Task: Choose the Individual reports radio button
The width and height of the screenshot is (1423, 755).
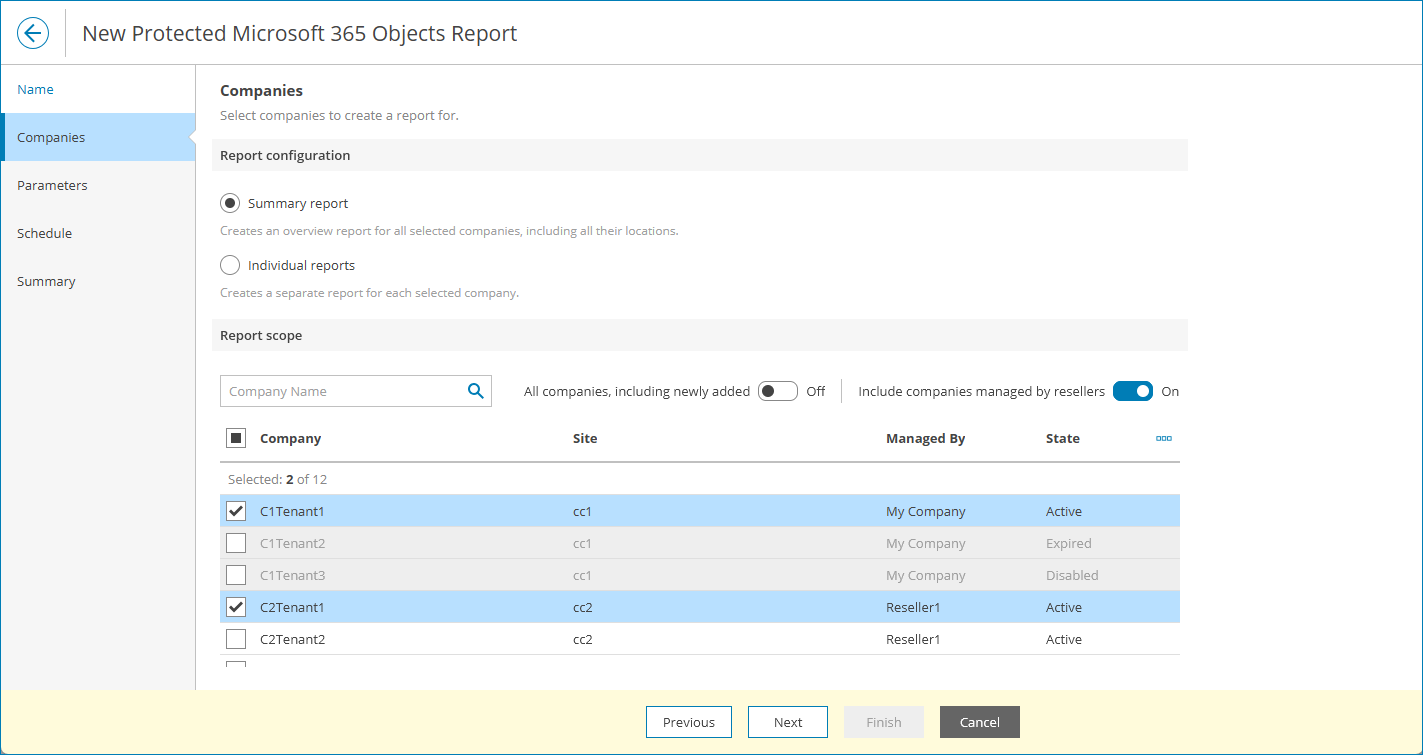Action: [x=230, y=265]
